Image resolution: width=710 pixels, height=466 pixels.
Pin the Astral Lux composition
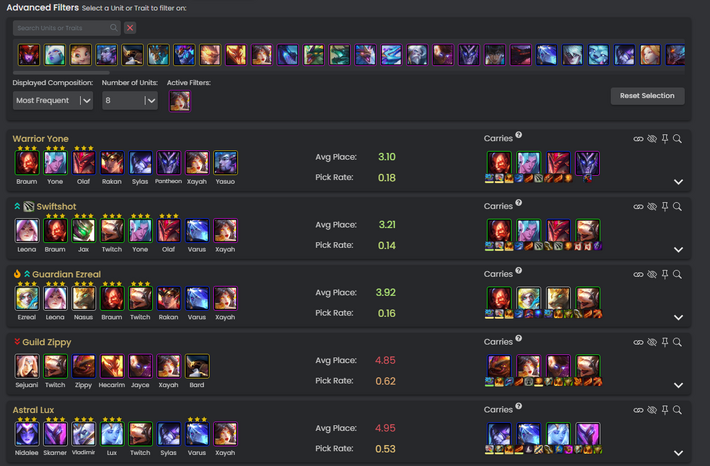coord(665,410)
